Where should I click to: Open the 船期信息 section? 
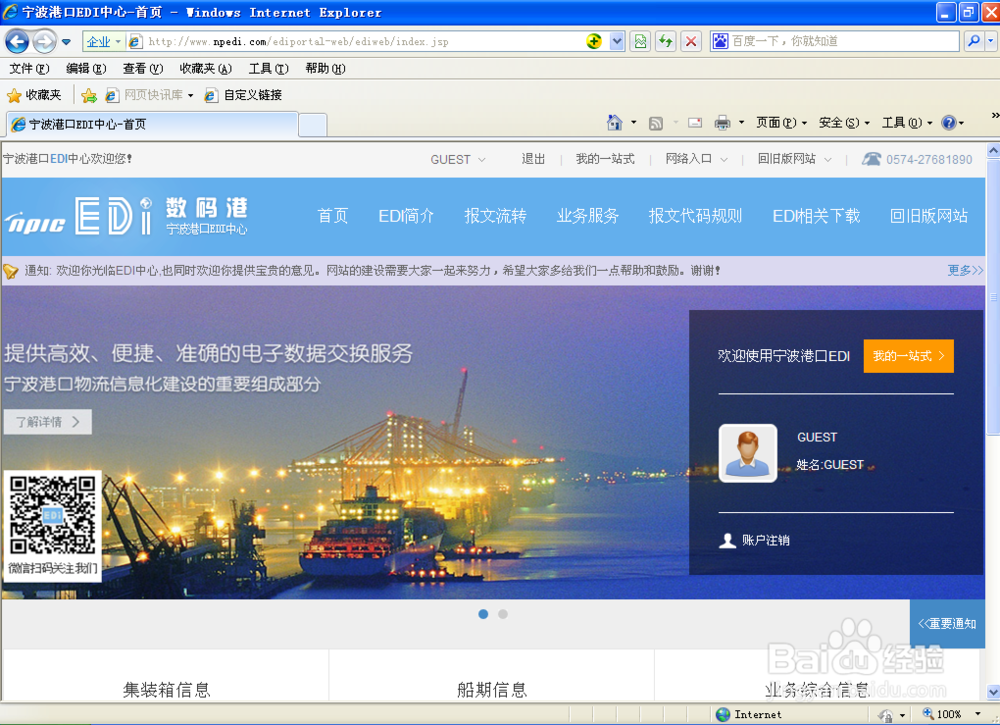tap(492, 689)
